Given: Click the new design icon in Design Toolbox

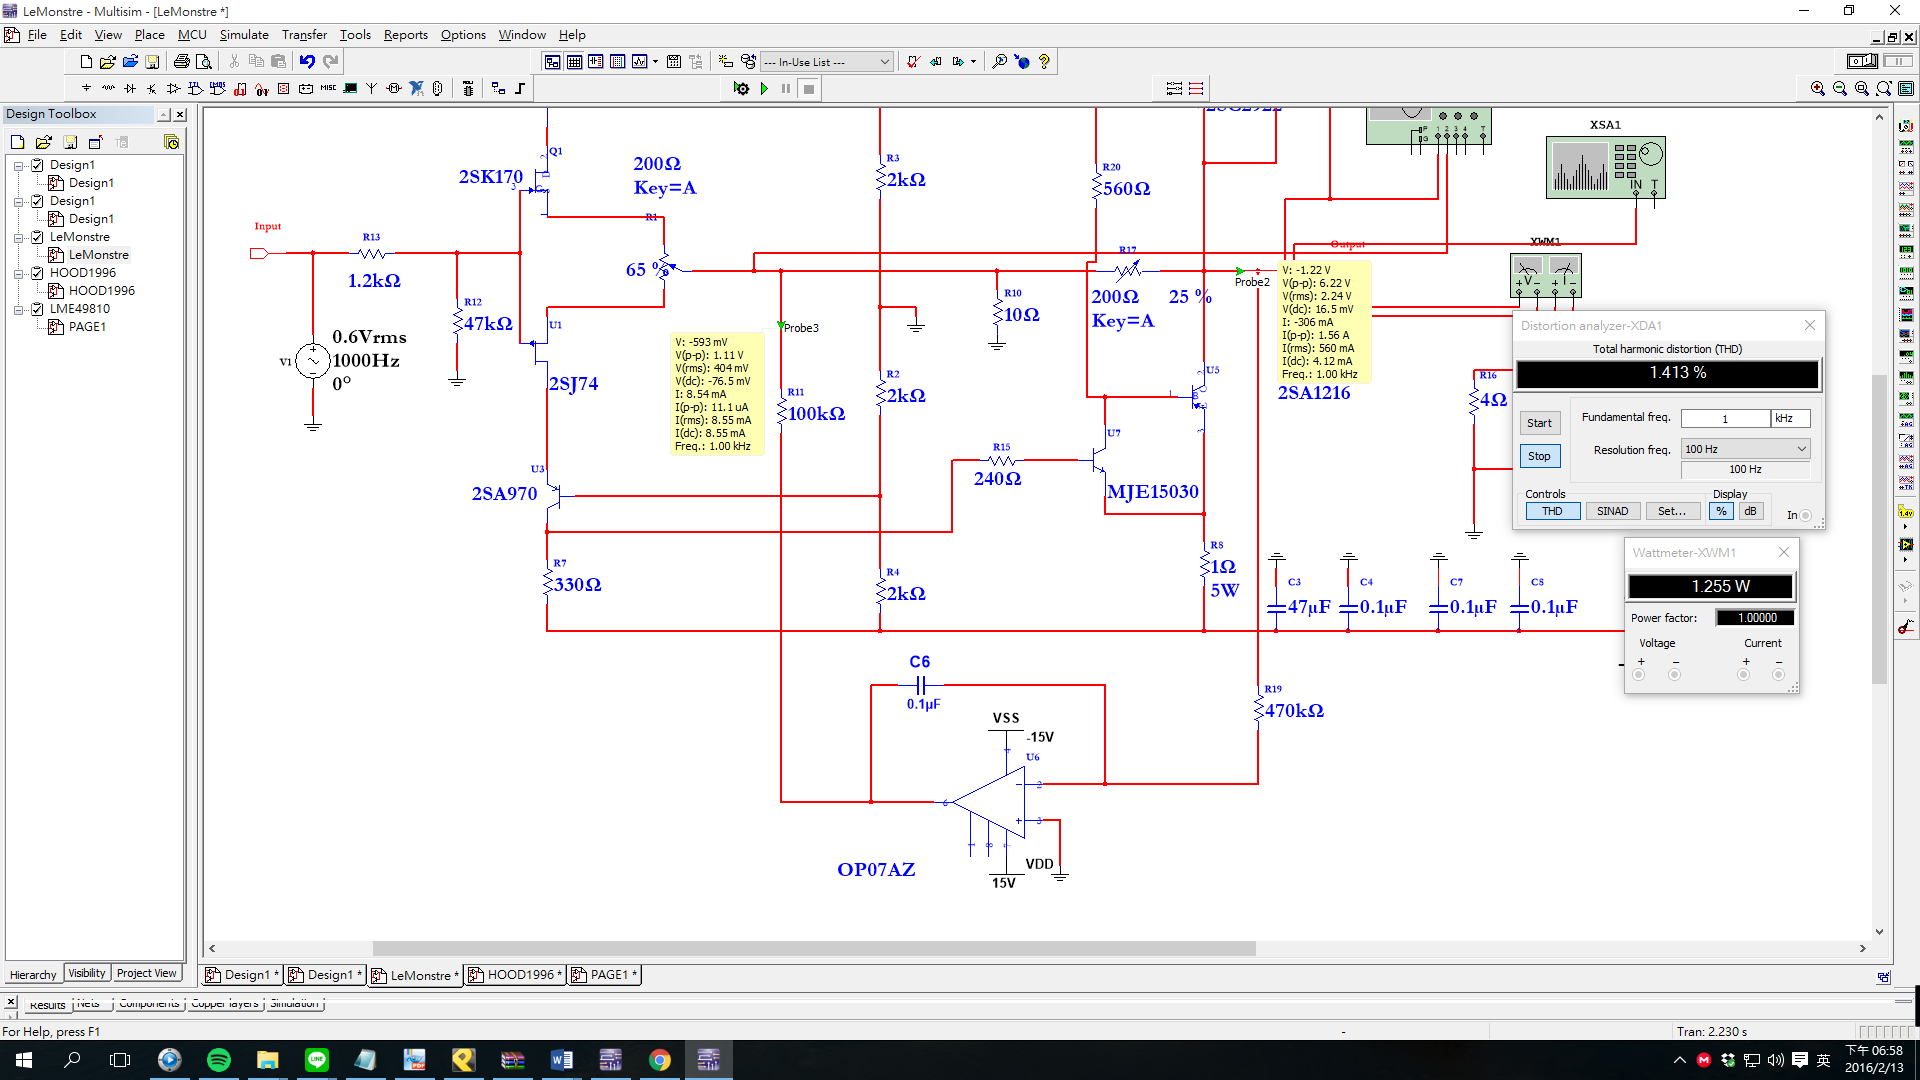Looking at the screenshot, I should (17, 142).
